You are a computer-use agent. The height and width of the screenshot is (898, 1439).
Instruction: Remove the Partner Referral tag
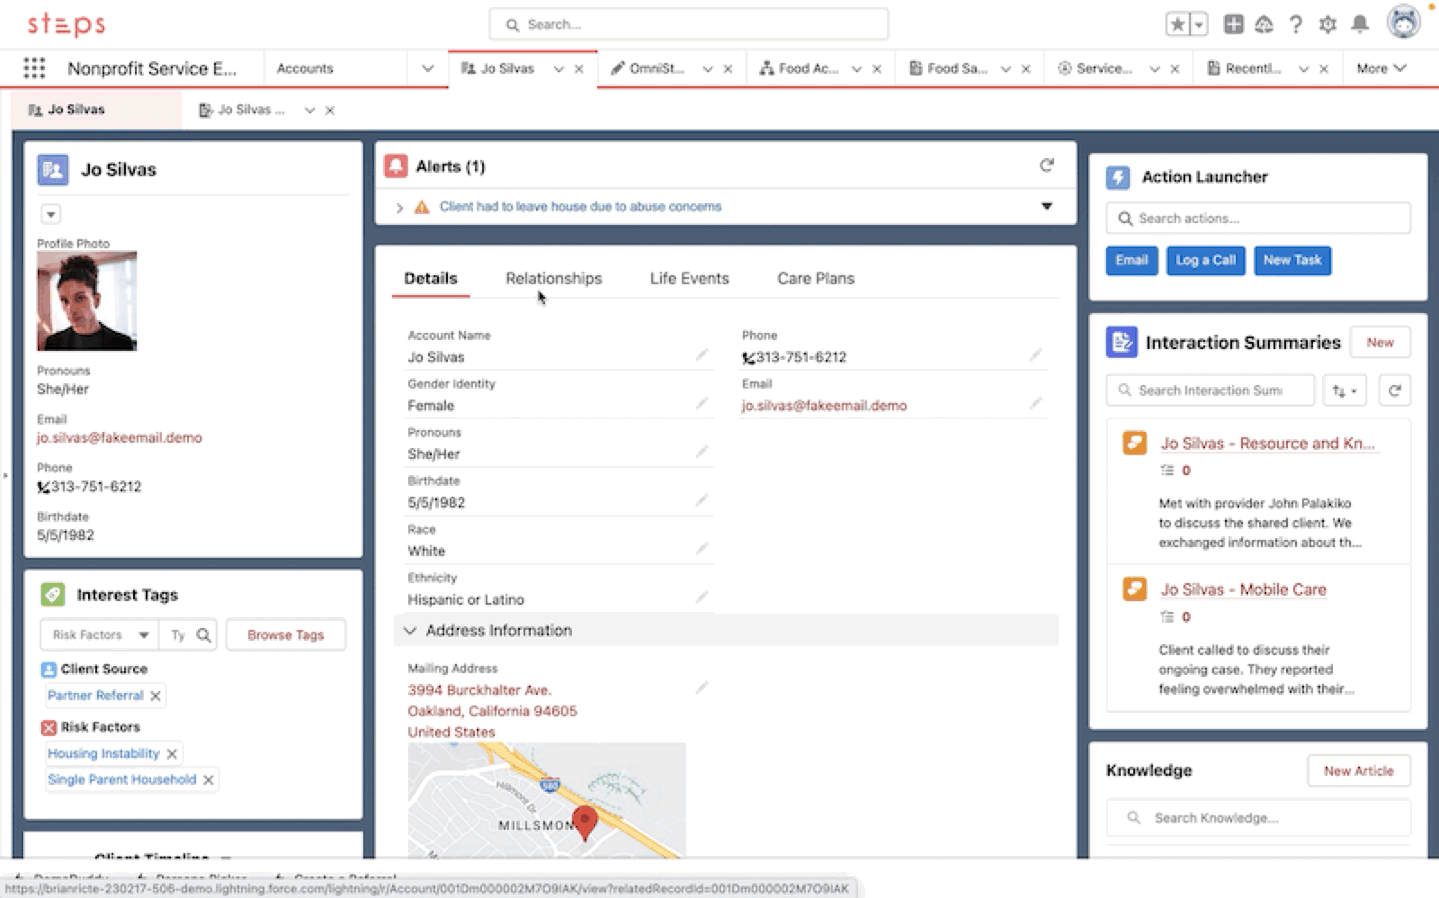click(155, 696)
